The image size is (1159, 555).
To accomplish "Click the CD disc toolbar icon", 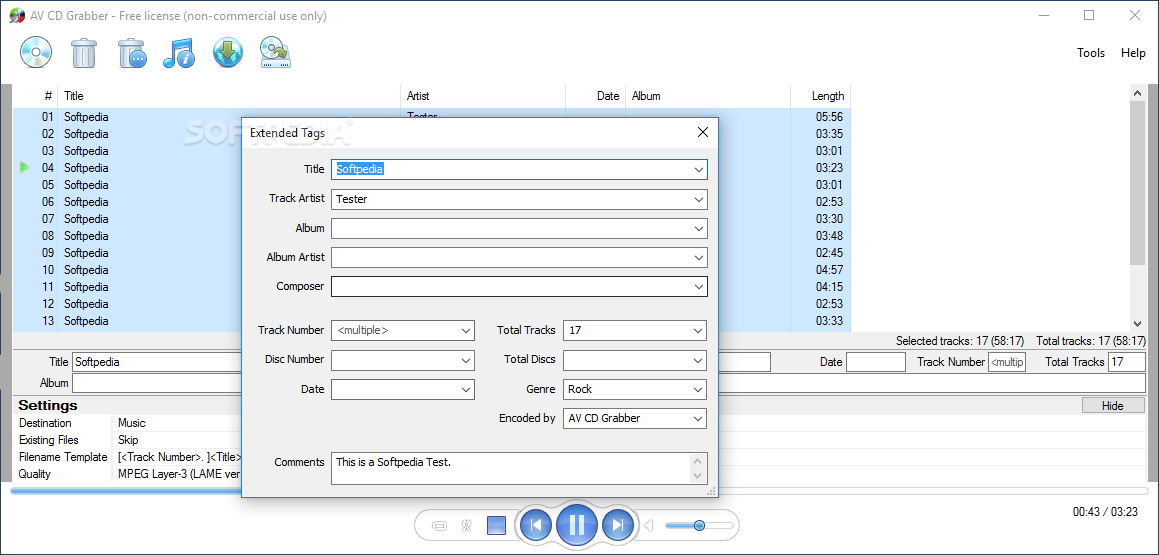I will click(x=35, y=53).
